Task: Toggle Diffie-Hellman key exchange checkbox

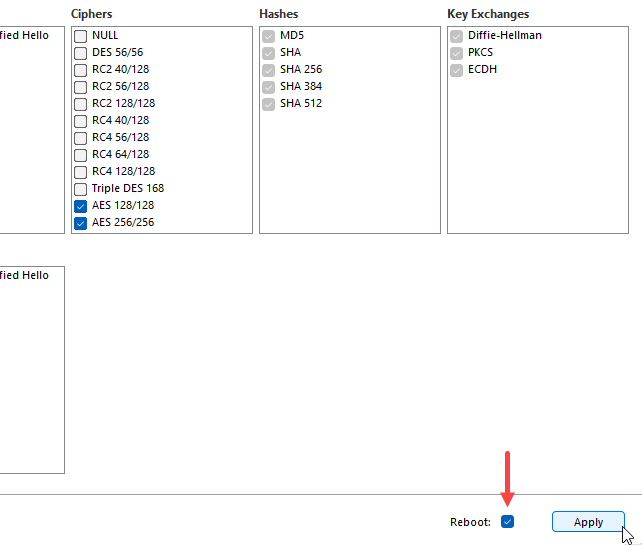Action: point(457,35)
